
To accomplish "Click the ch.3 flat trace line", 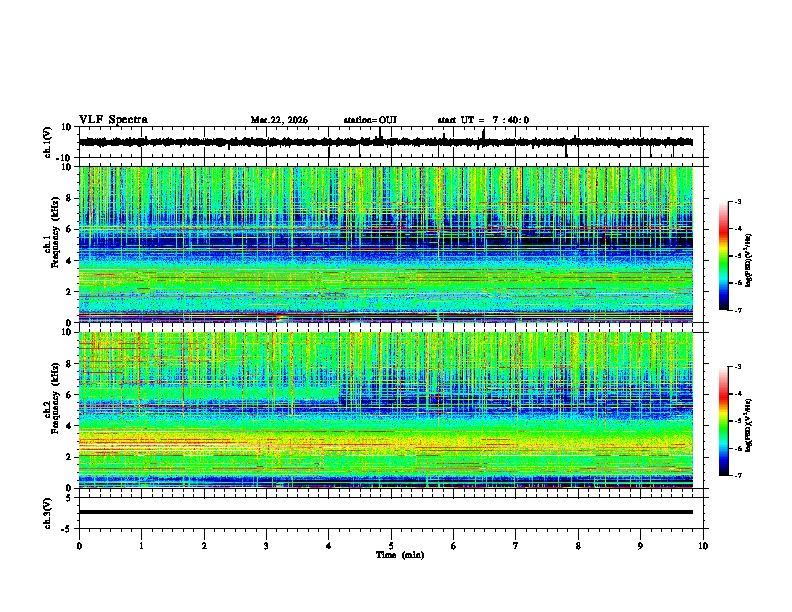I will tap(386, 512).
